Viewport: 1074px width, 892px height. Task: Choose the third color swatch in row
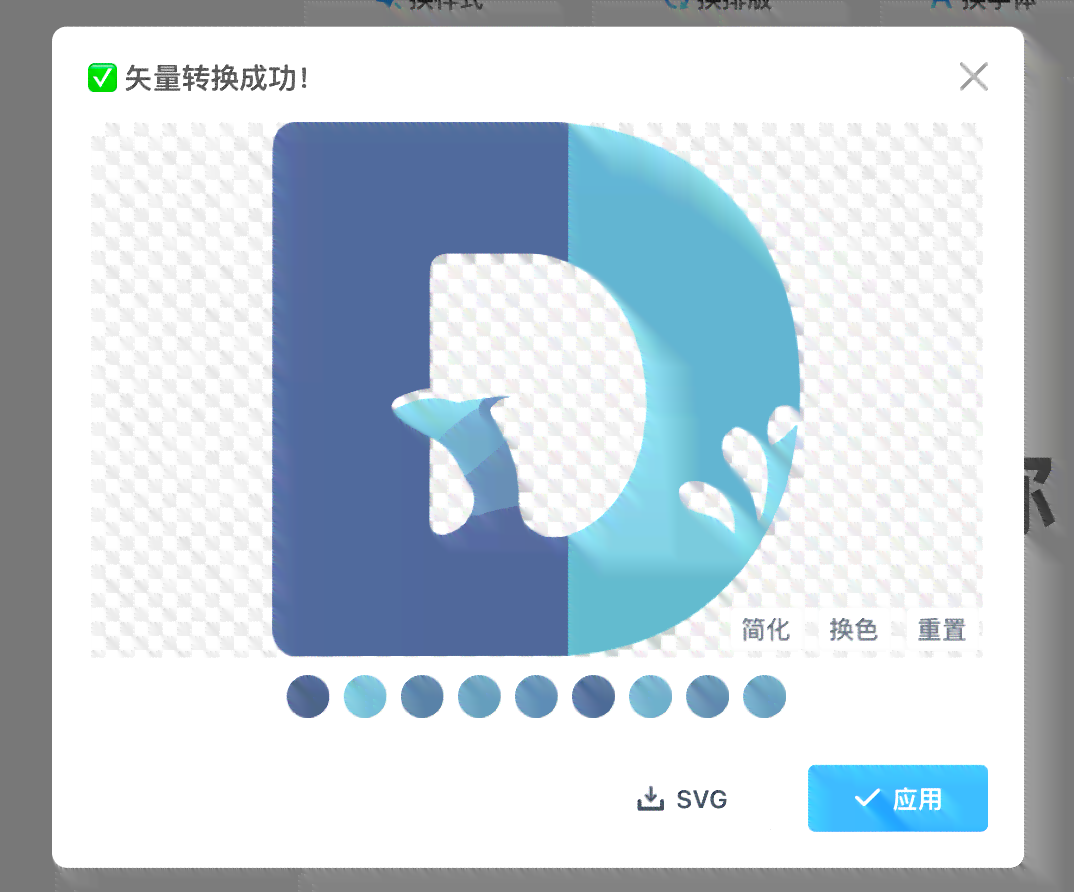pos(422,696)
